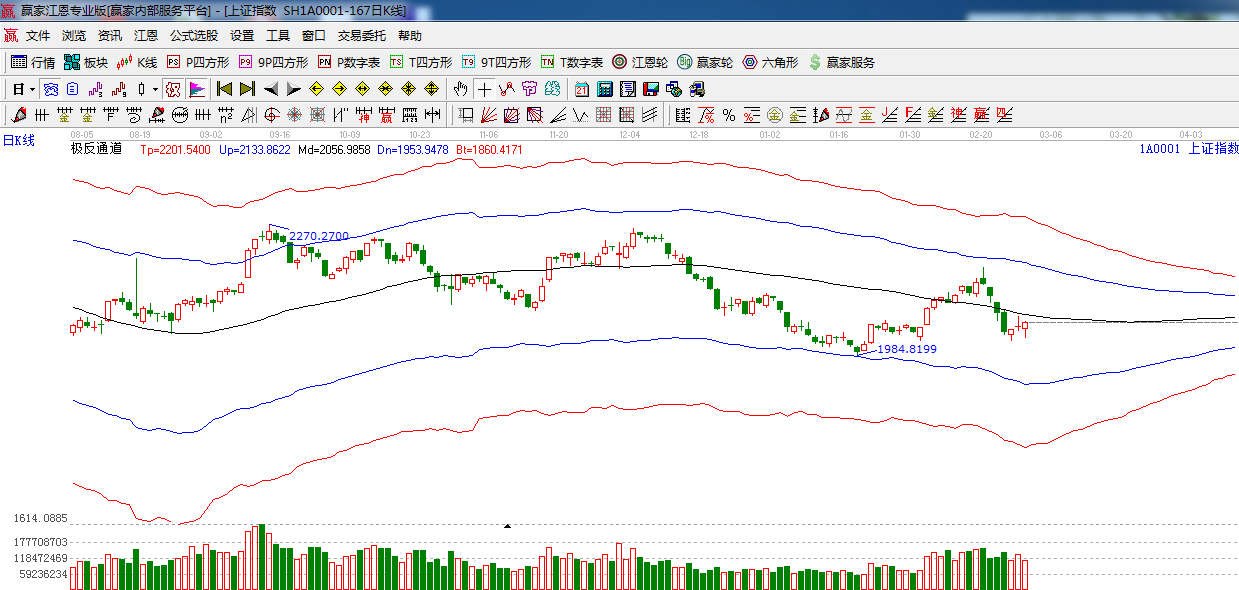The image size is (1239, 590).
Task: Click the small triangle marker above volume
Action: click(507, 525)
